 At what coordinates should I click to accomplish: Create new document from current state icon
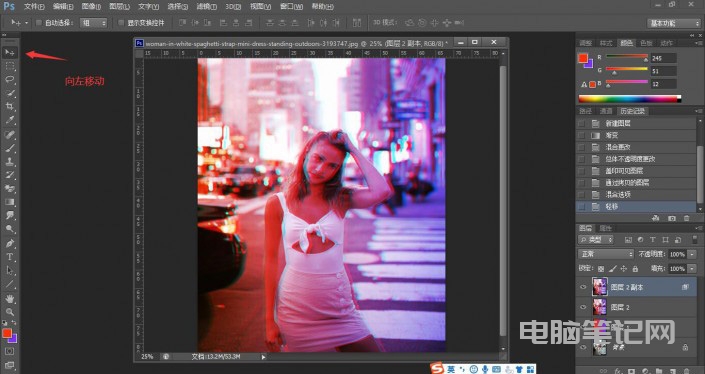click(656, 218)
